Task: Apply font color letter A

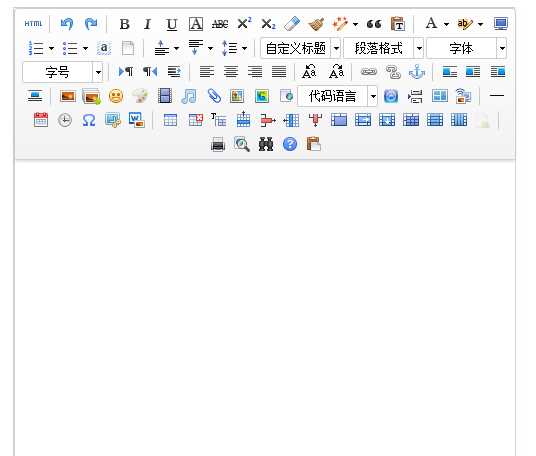Action: pyautogui.click(x=431, y=24)
